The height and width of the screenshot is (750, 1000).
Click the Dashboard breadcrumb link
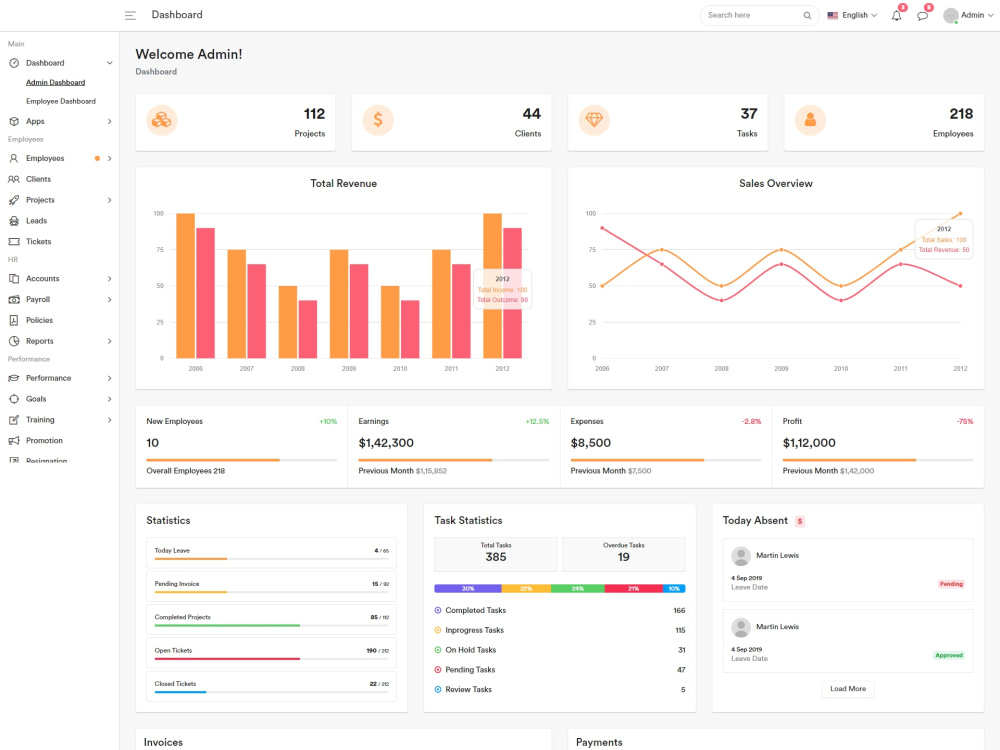point(156,71)
